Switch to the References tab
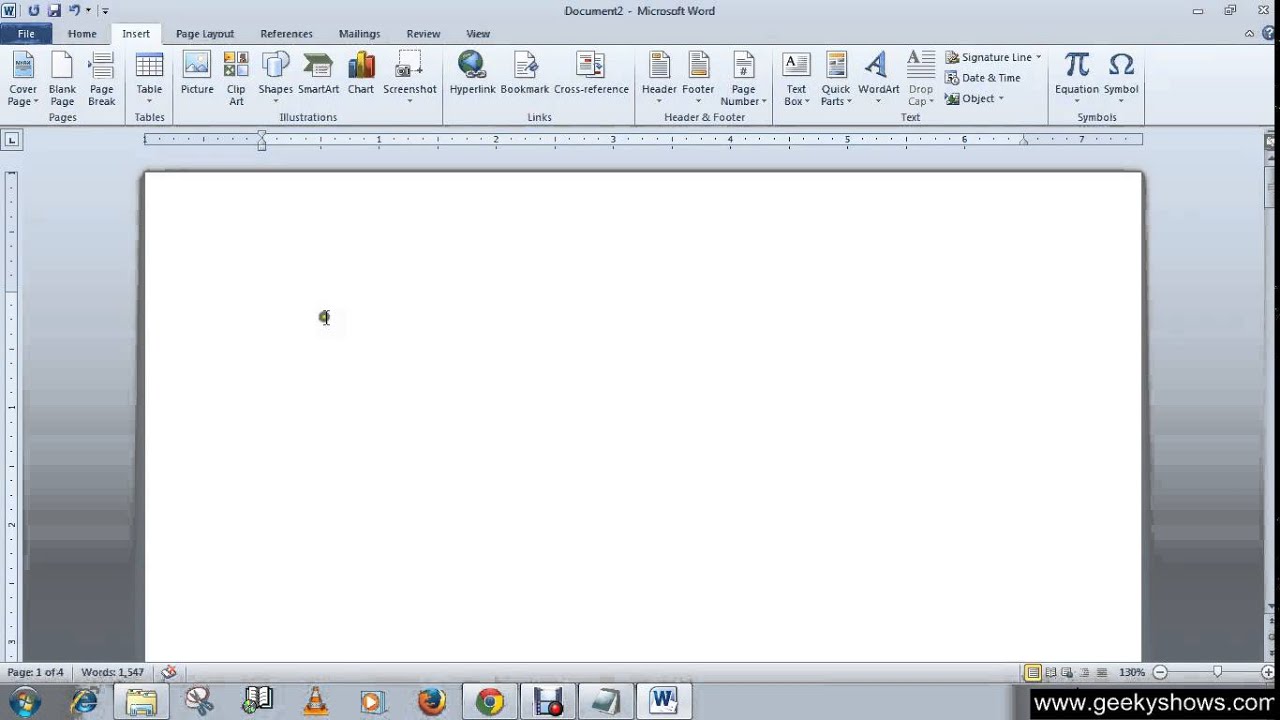1280x720 pixels. click(x=286, y=34)
